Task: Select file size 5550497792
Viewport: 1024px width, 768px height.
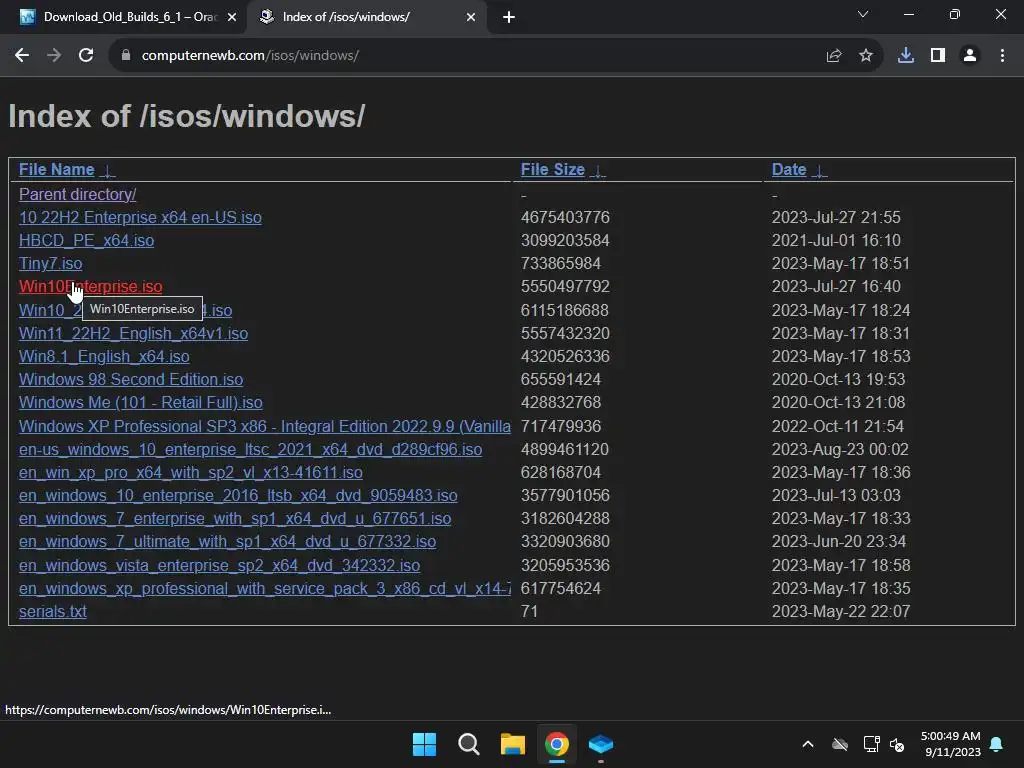Action: (565, 287)
